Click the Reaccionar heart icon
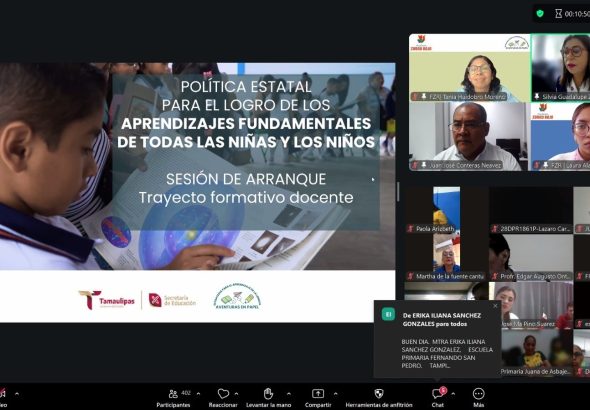 223,394
